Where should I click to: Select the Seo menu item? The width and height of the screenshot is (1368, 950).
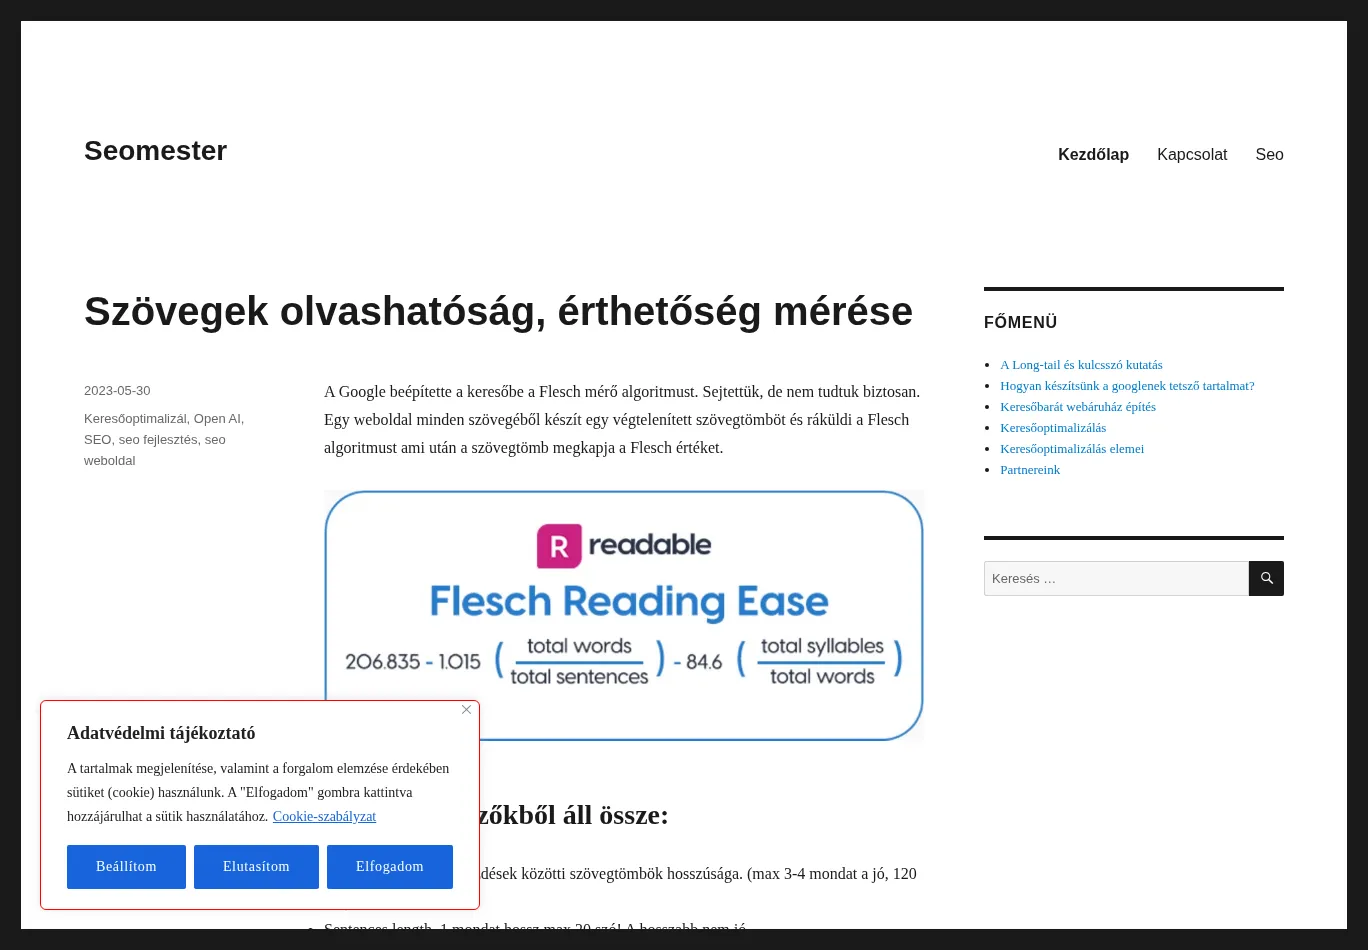click(1269, 154)
